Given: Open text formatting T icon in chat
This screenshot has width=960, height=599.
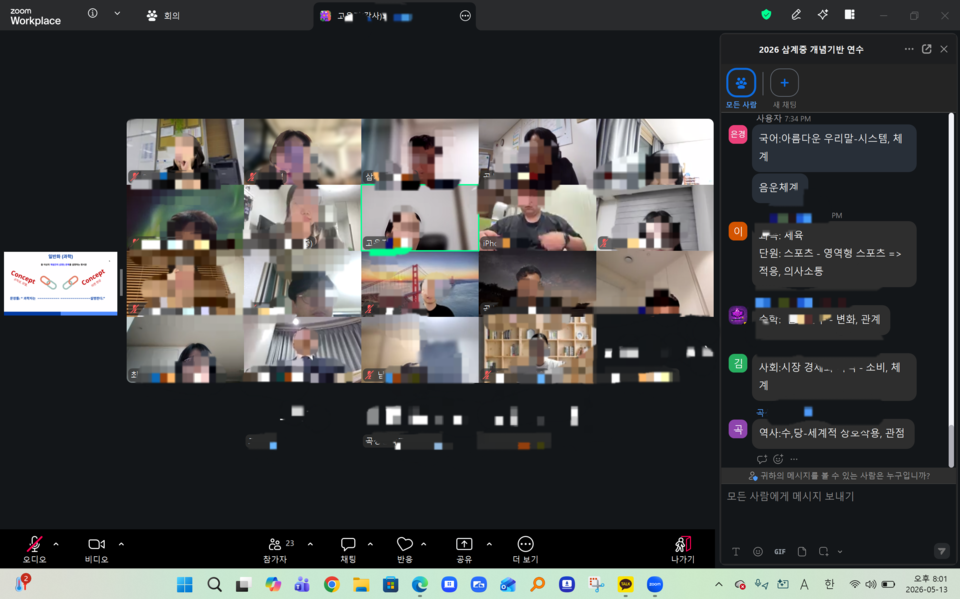Looking at the screenshot, I should coord(736,552).
